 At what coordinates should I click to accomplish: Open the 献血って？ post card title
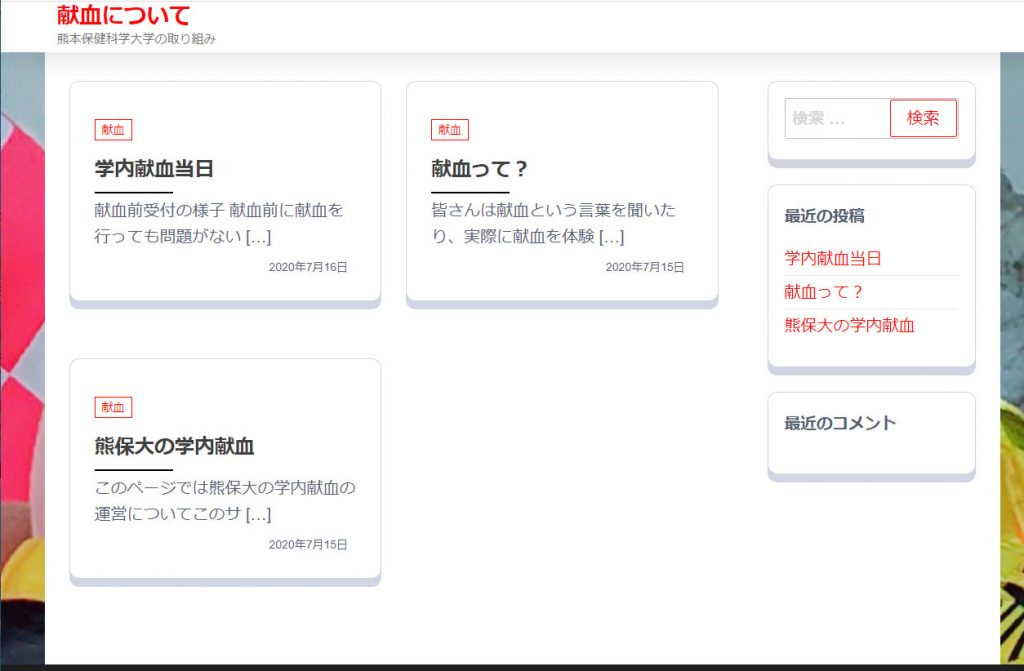point(480,168)
